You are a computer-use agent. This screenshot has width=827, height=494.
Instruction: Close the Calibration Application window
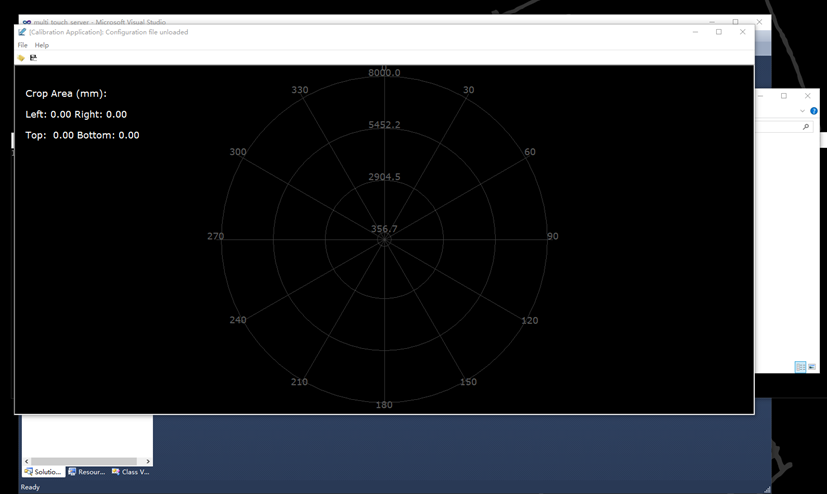(x=742, y=32)
